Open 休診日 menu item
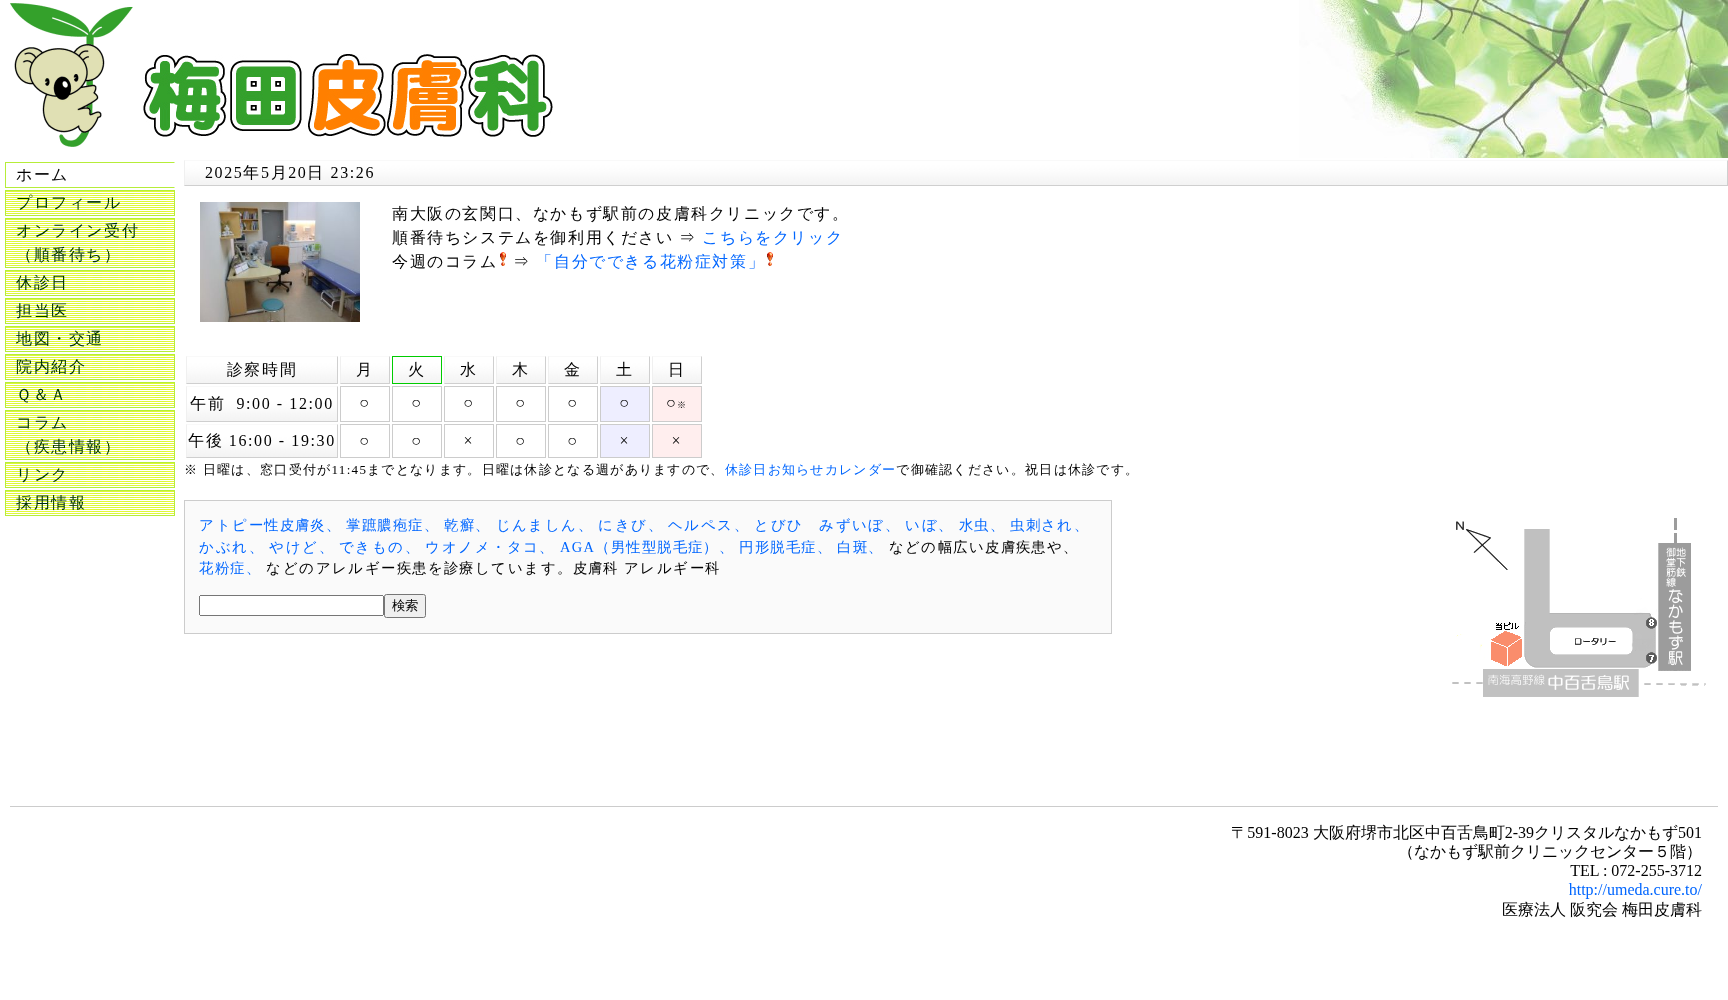1728x1000 pixels. (90, 283)
